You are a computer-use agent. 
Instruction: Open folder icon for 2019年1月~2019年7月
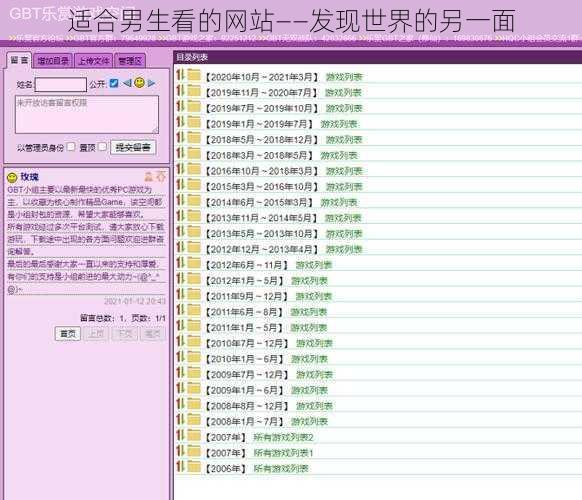(194, 122)
